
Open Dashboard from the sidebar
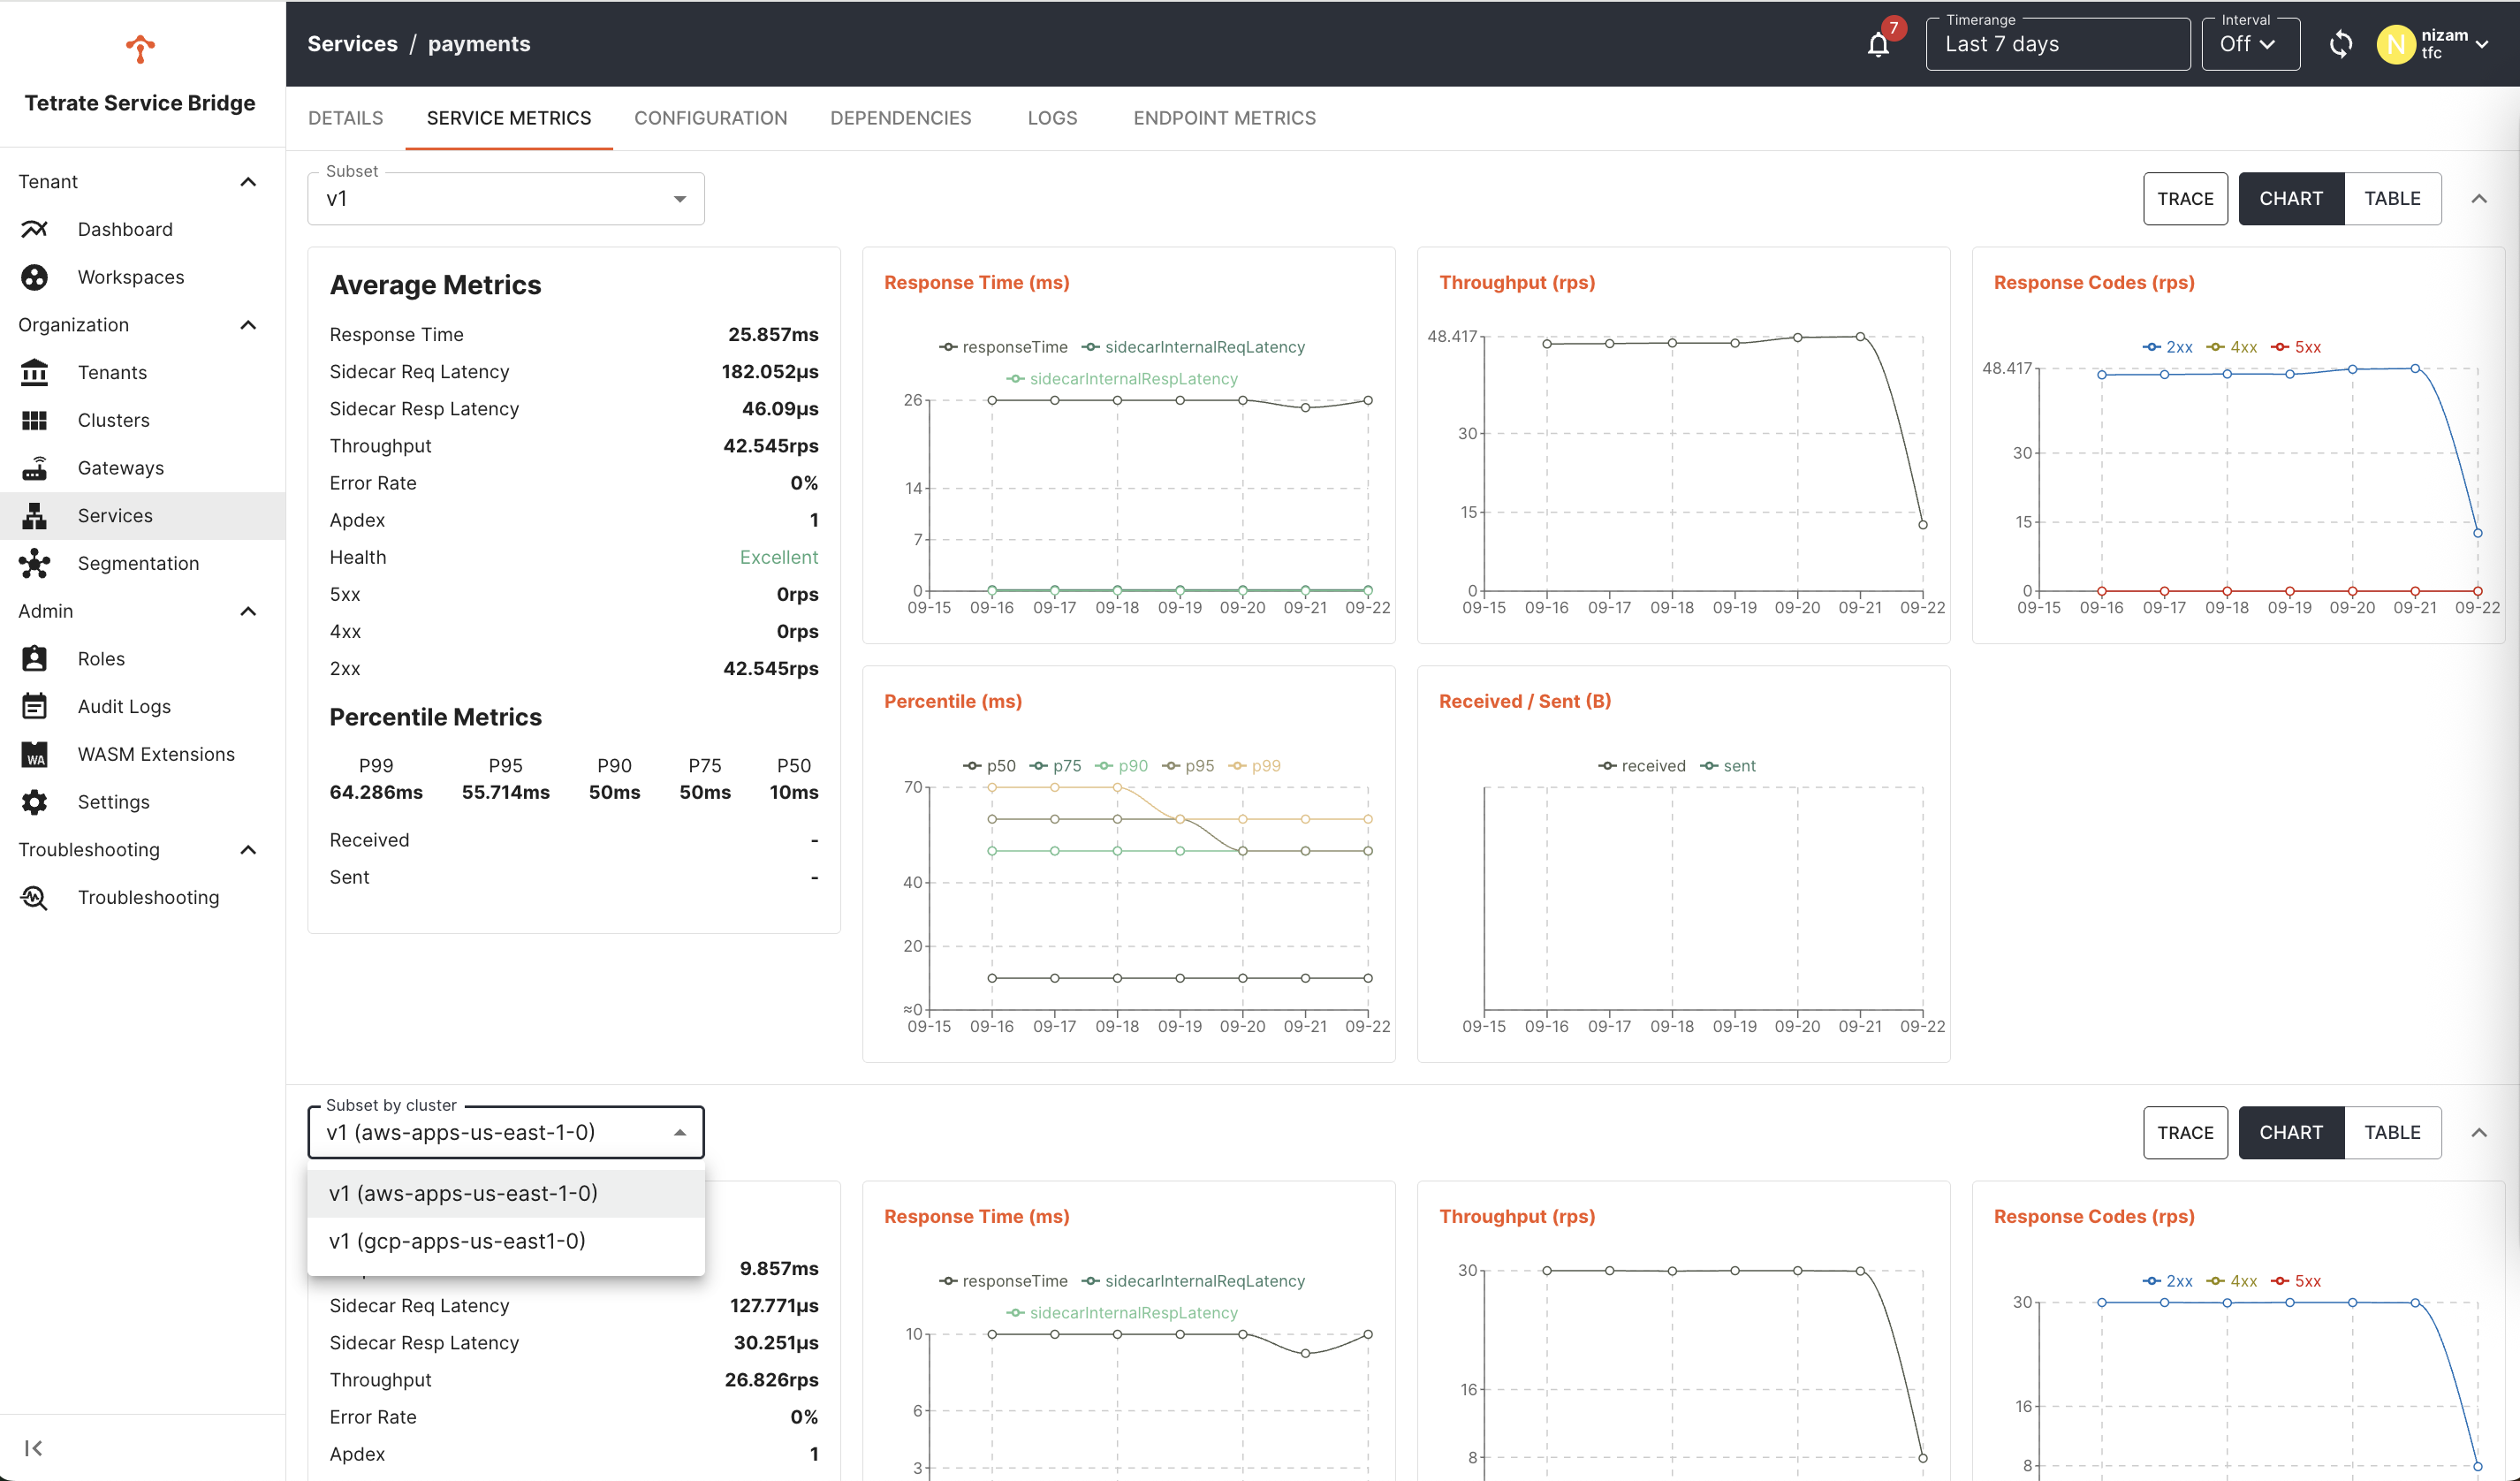click(x=125, y=229)
